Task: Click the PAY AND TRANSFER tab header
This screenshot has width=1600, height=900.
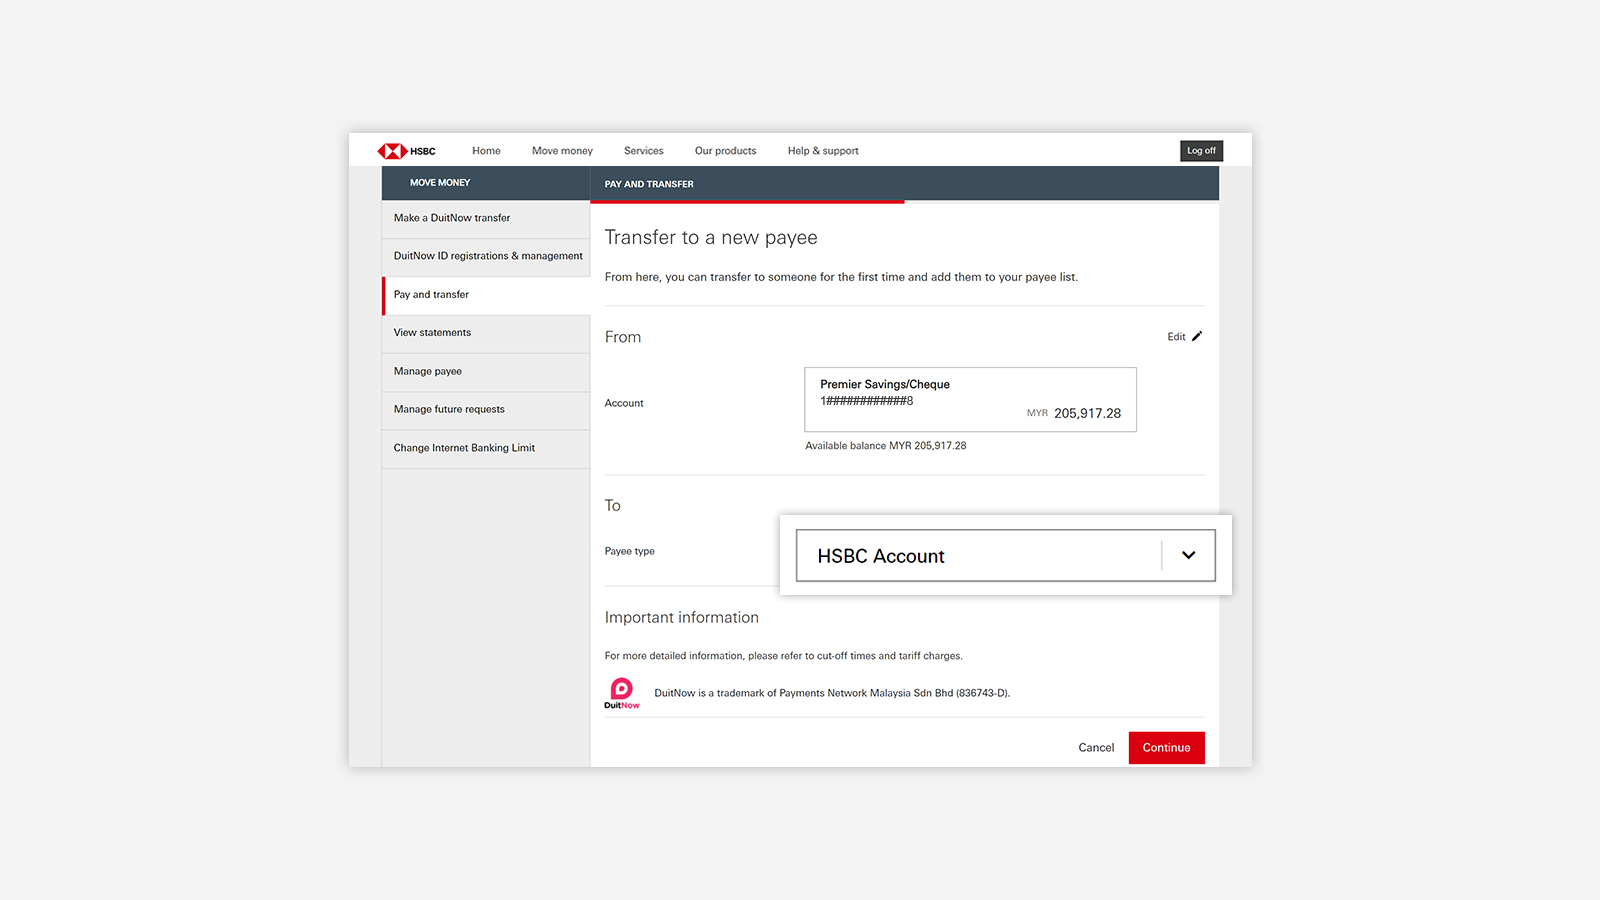Action: (649, 184)
